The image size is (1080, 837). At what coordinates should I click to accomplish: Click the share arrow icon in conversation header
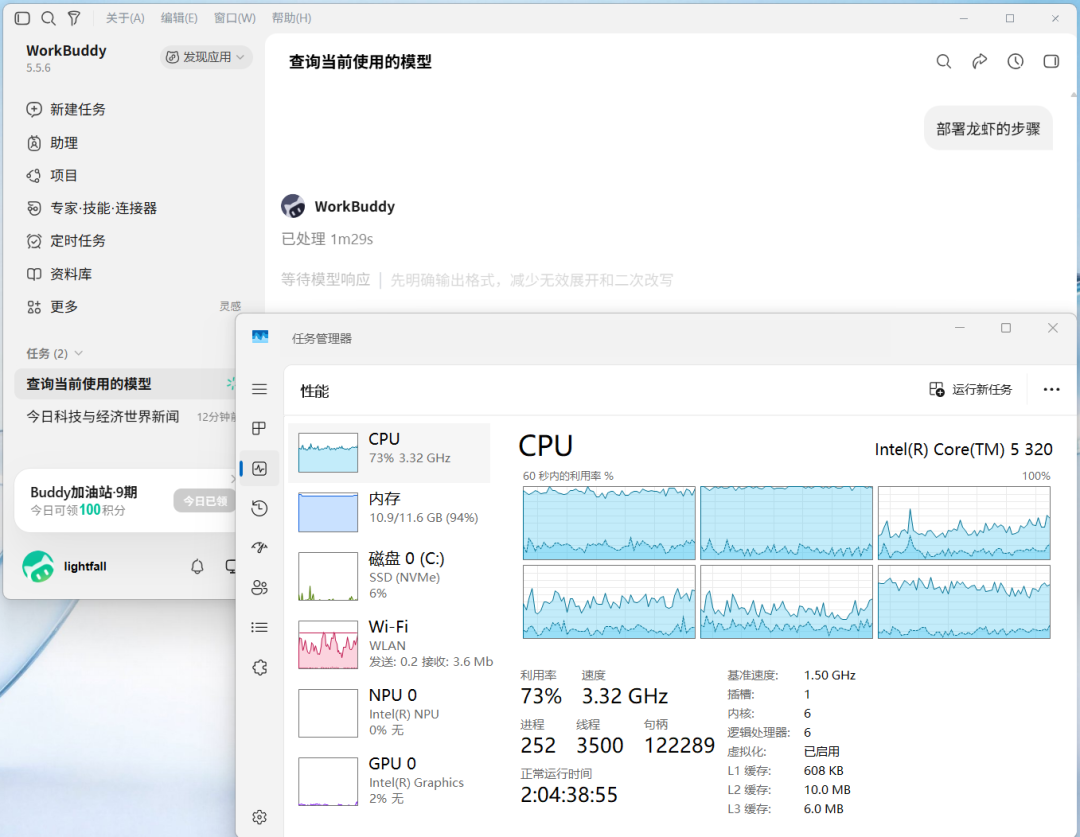pyautogui.click(x=979, y=62)
